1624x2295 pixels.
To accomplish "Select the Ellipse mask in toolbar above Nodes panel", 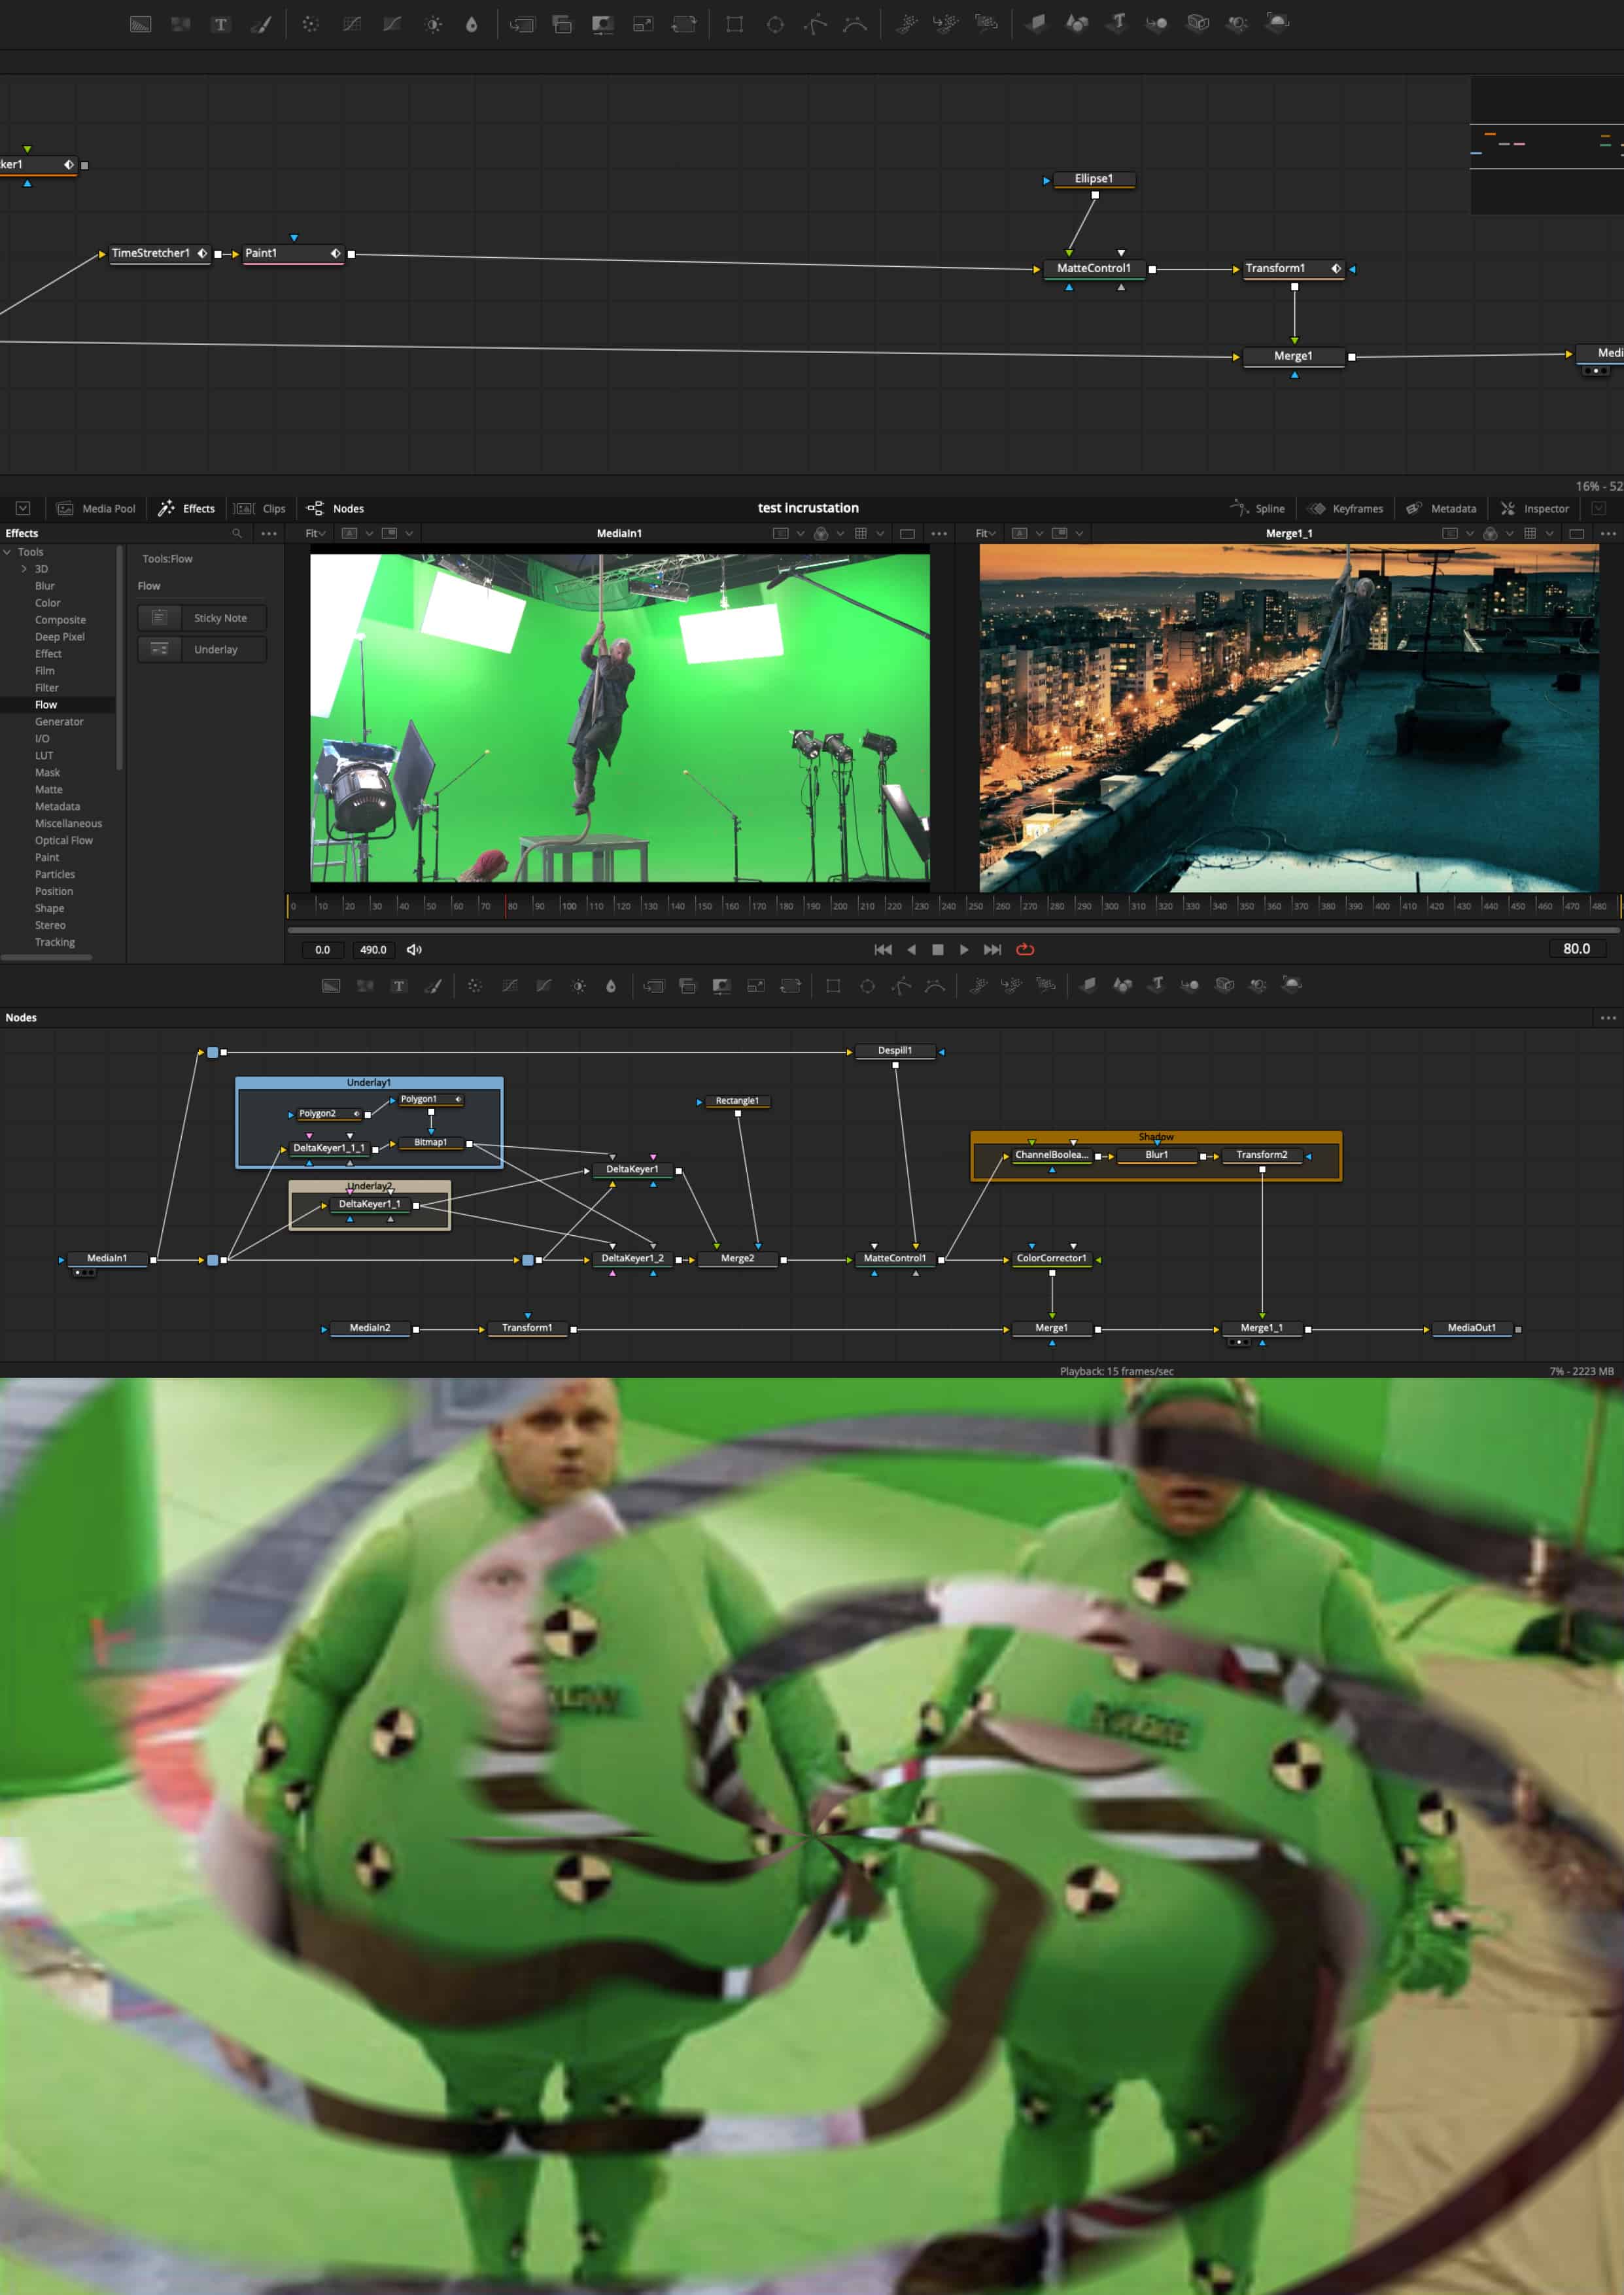I will pos(867,986).
